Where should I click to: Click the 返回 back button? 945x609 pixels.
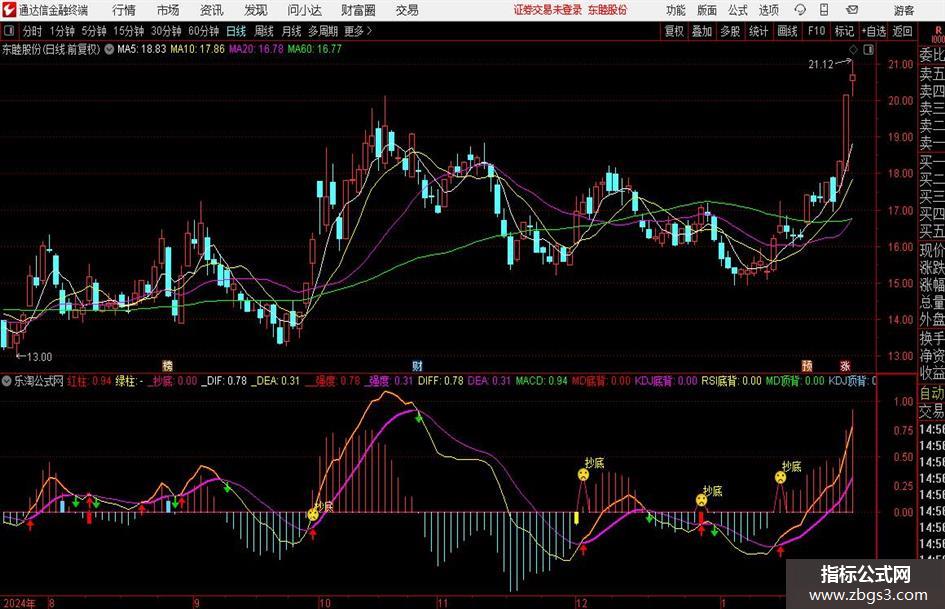pyautogui.click(x=902, y=31)
